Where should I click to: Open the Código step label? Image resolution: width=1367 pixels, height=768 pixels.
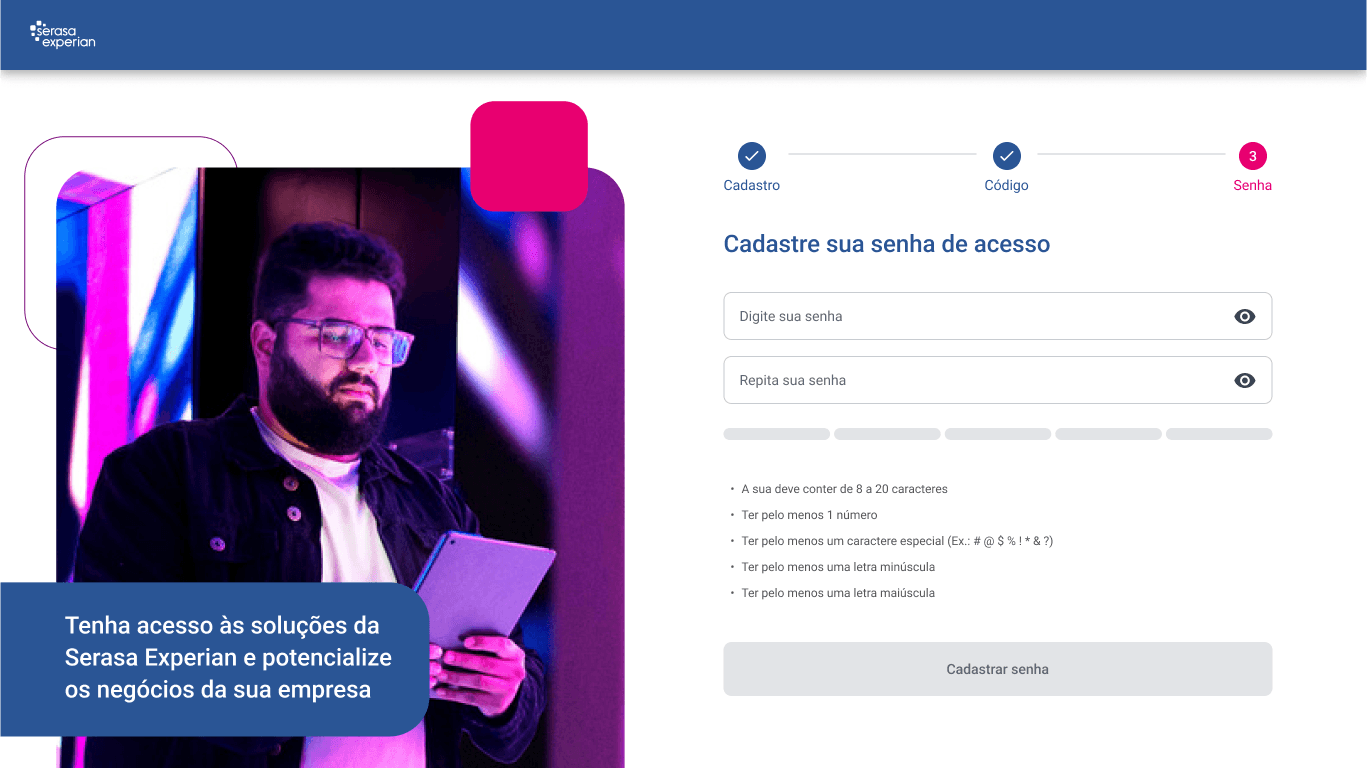(1006, 186)
